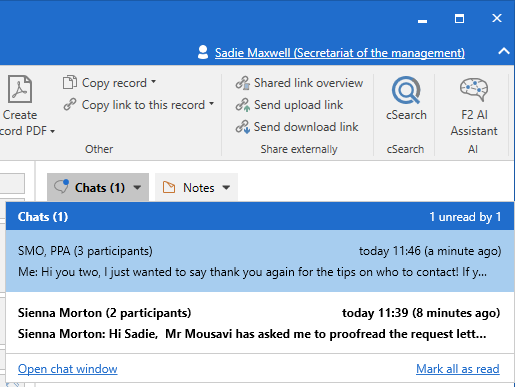This screenshot has height=387, width=515.
Task: Click the user profile icon beside Sadie Maxwell
Action: click(203, 52)
